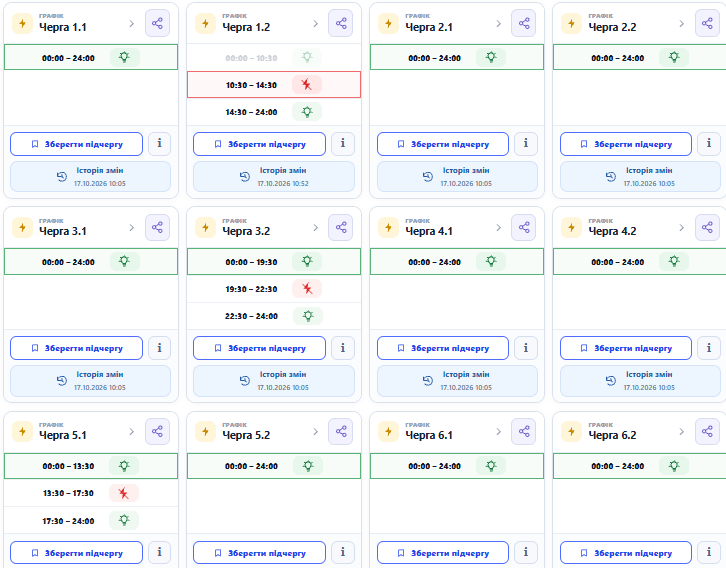This screenshot has height=568, width=726.
Task: Save subqueue Черга 1.1
Action: (76, 144)
